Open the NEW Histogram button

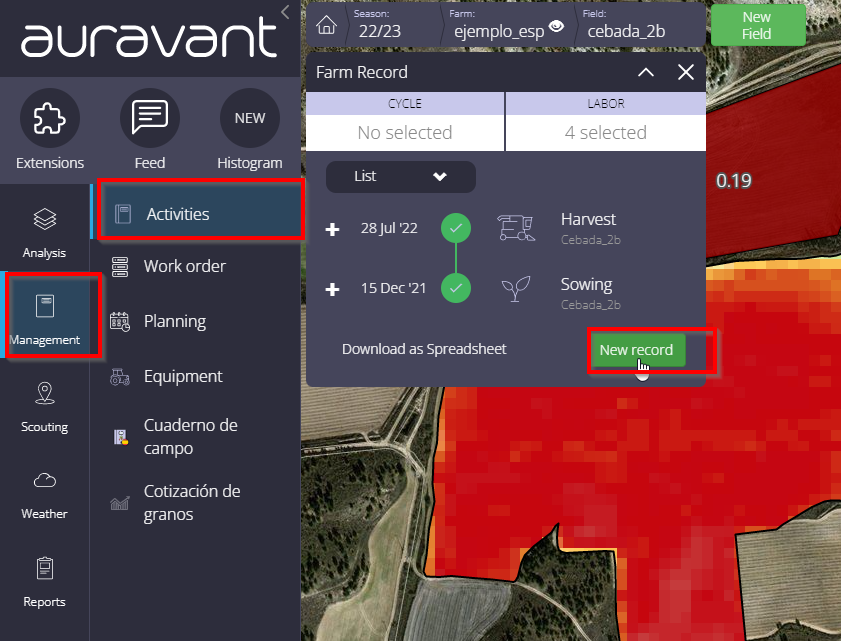tap(249, 118)
